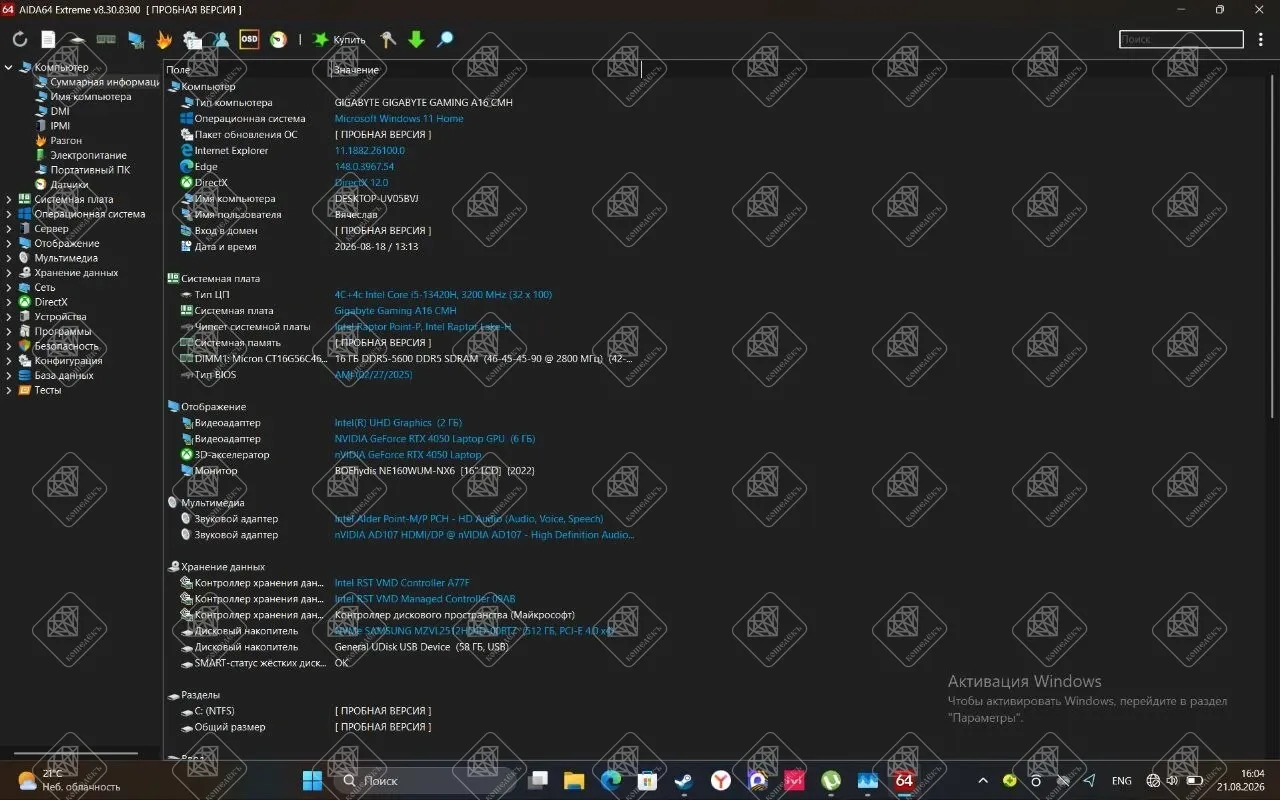Screen dimensions: 1280x800
Task: Open Intel RST VMD Controller A77F link
Action: click(402, 583)
